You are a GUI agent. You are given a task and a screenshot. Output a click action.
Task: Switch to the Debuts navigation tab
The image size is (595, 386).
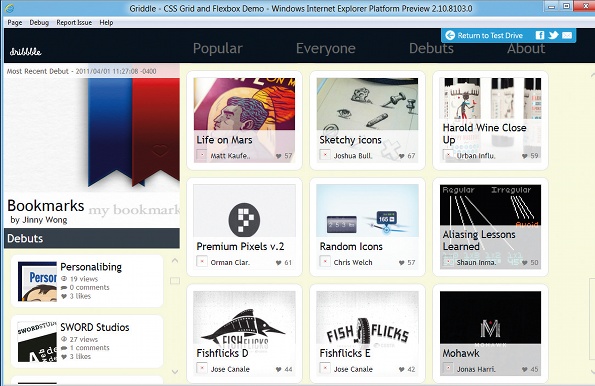pos(431,48)
